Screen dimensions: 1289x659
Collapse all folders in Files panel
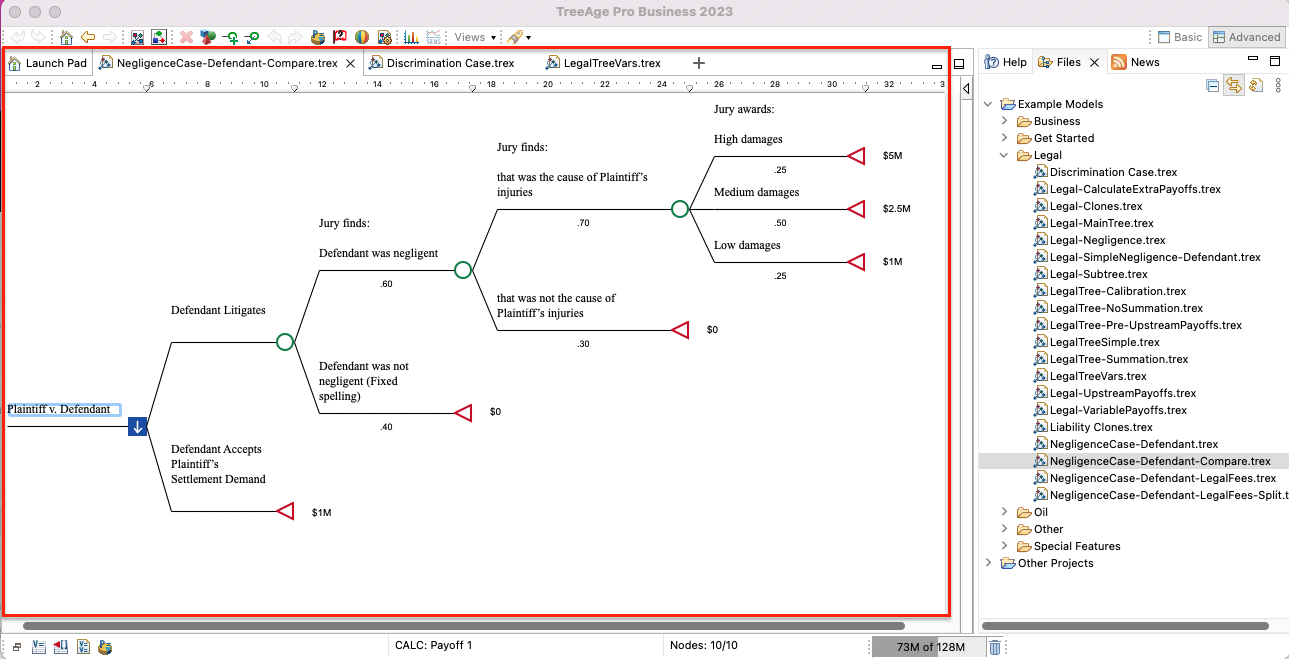click(x=1211, y=85)
